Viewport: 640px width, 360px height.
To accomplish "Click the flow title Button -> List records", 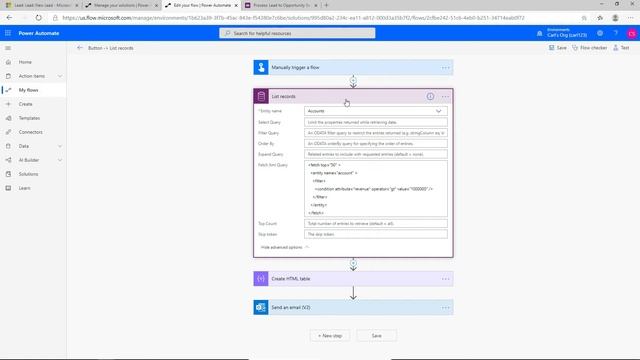I will click(111, 48).
